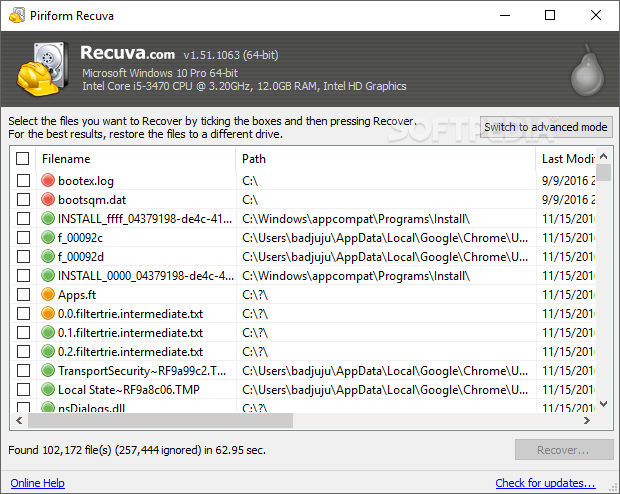Tick the checkbox for 0.2.filtertrie.intermediate.txt

[x=23, y=351]
